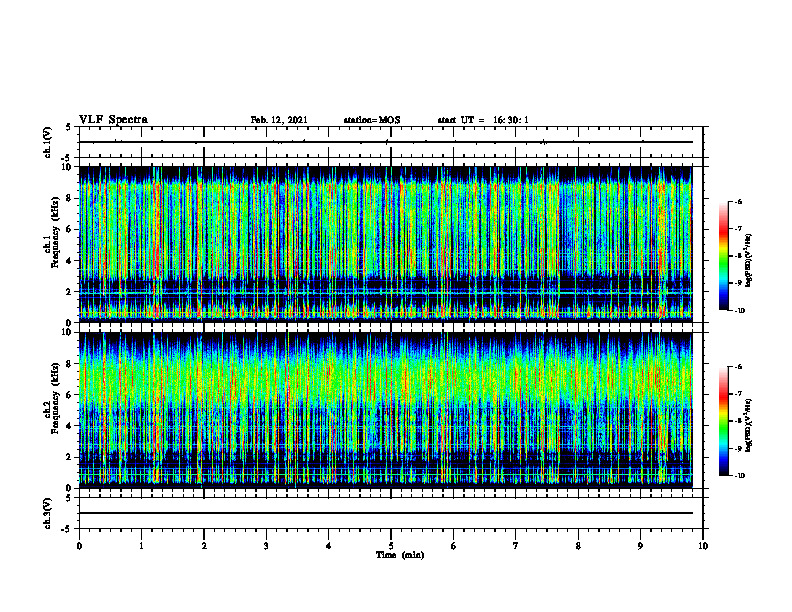
Task: Click time axis tick label "3"
Action: 266,546
